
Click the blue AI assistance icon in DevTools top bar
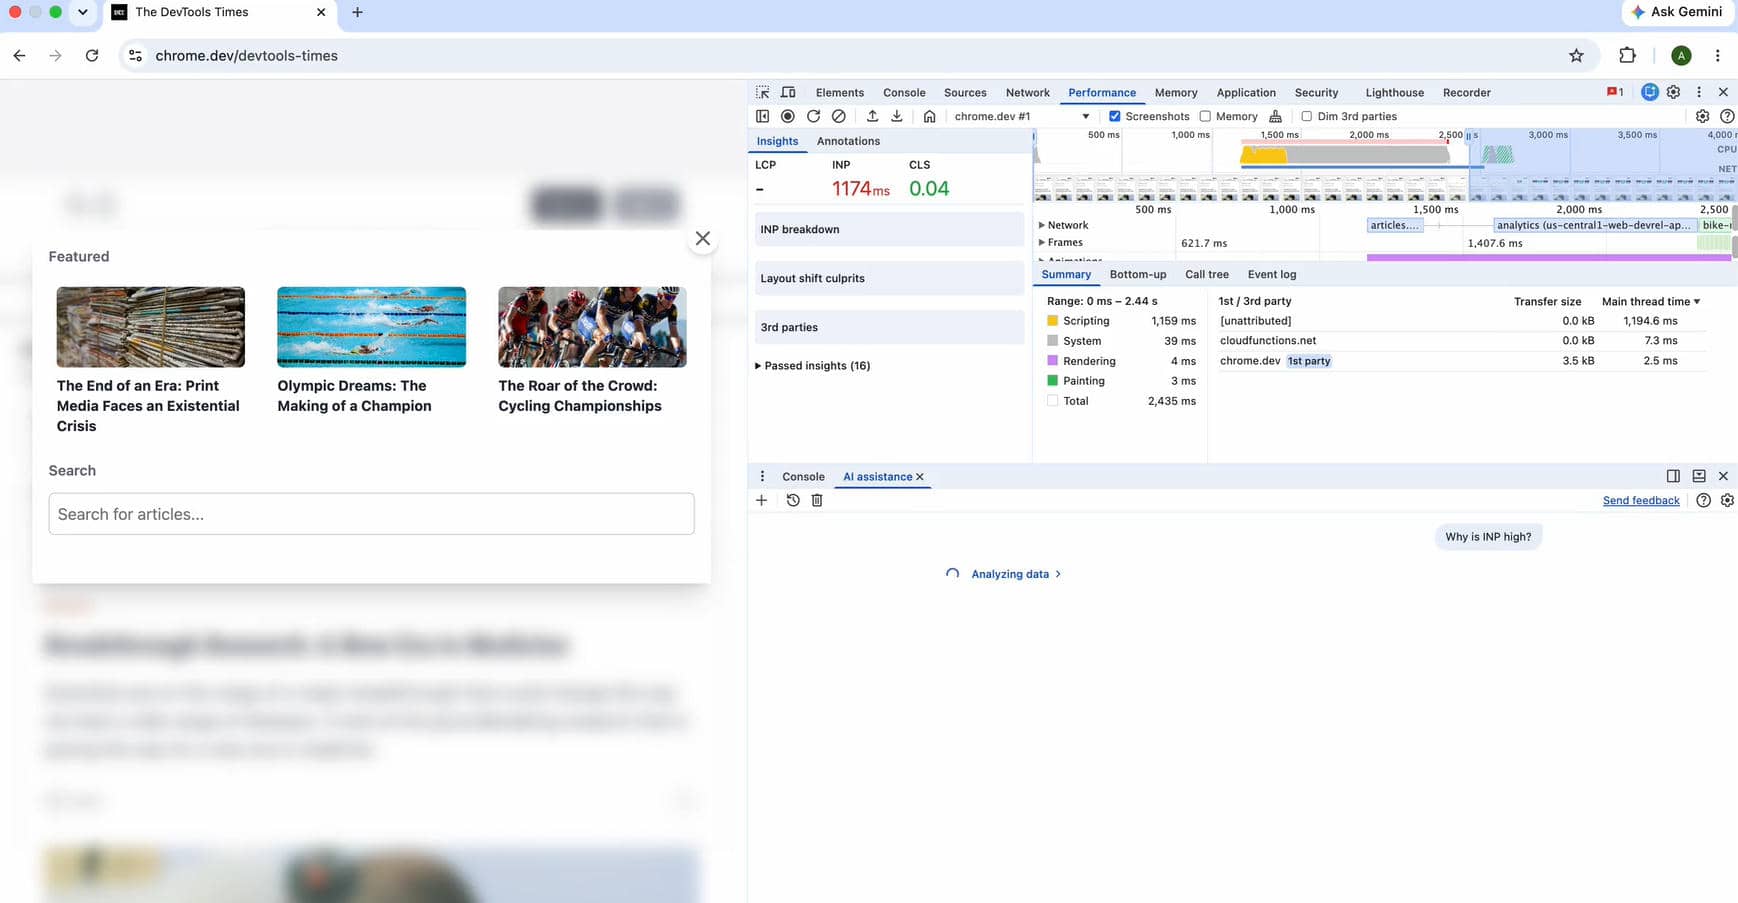1649,92
